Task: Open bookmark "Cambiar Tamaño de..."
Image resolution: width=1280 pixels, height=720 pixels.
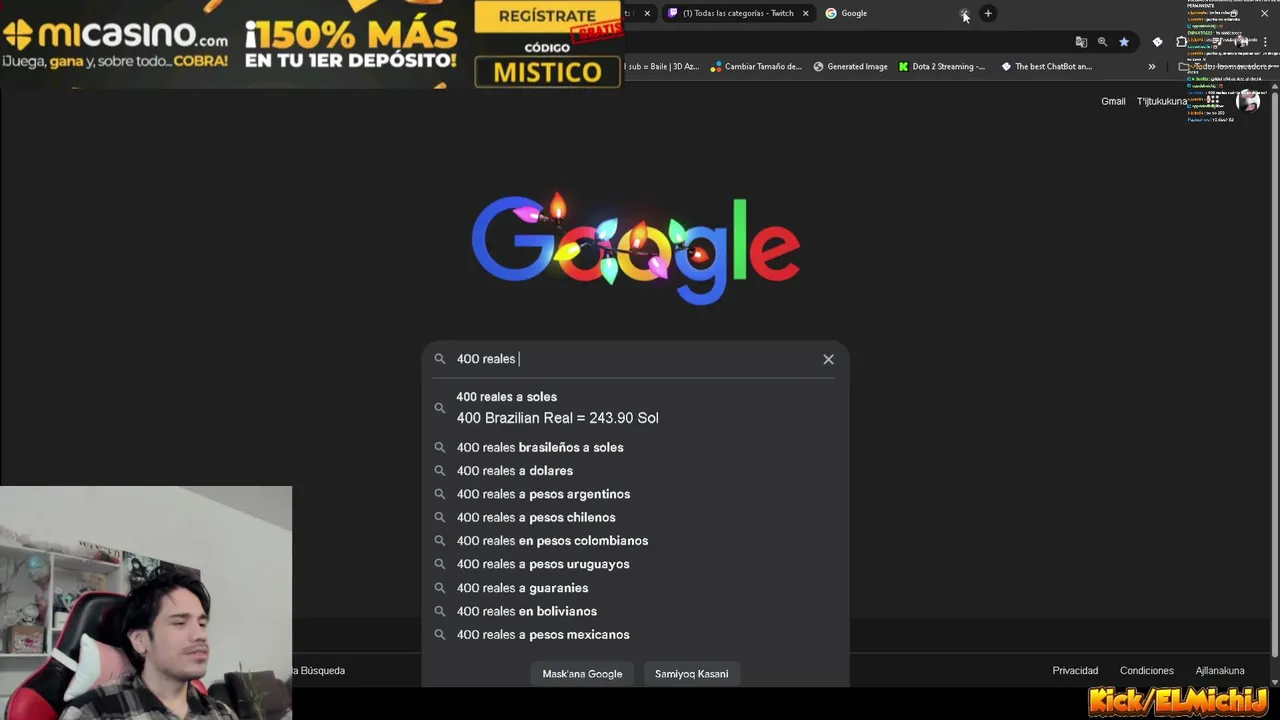Action: (x=755, y=67)
